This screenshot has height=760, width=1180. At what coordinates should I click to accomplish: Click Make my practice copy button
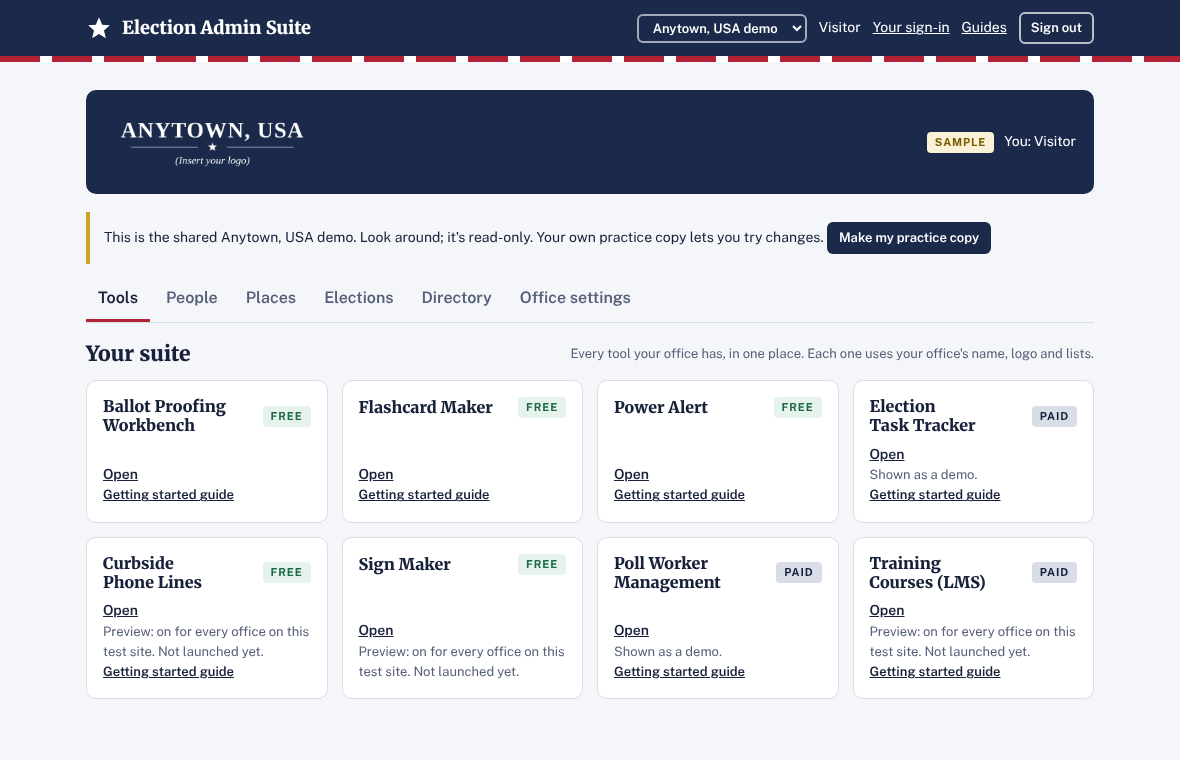(908, 238)
